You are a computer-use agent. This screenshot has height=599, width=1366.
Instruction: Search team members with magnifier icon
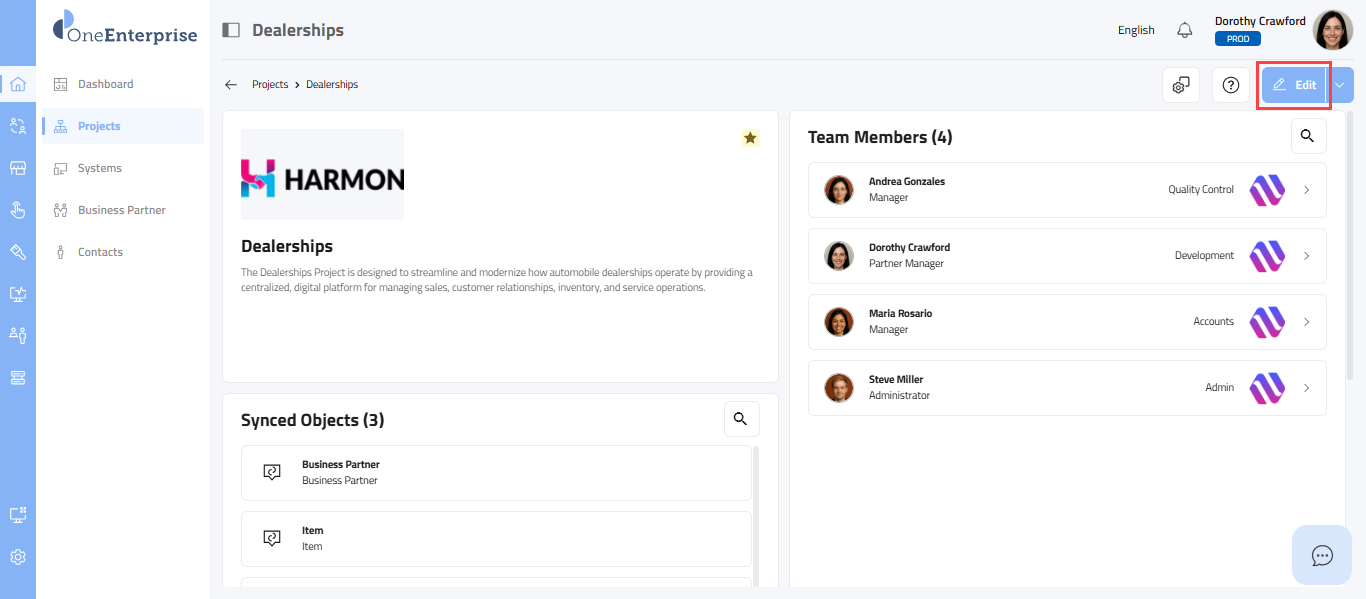(1308, 136)
